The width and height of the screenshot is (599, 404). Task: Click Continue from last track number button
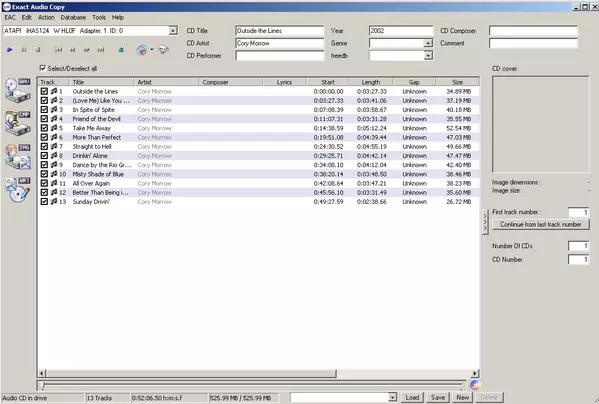pos(541,224)
